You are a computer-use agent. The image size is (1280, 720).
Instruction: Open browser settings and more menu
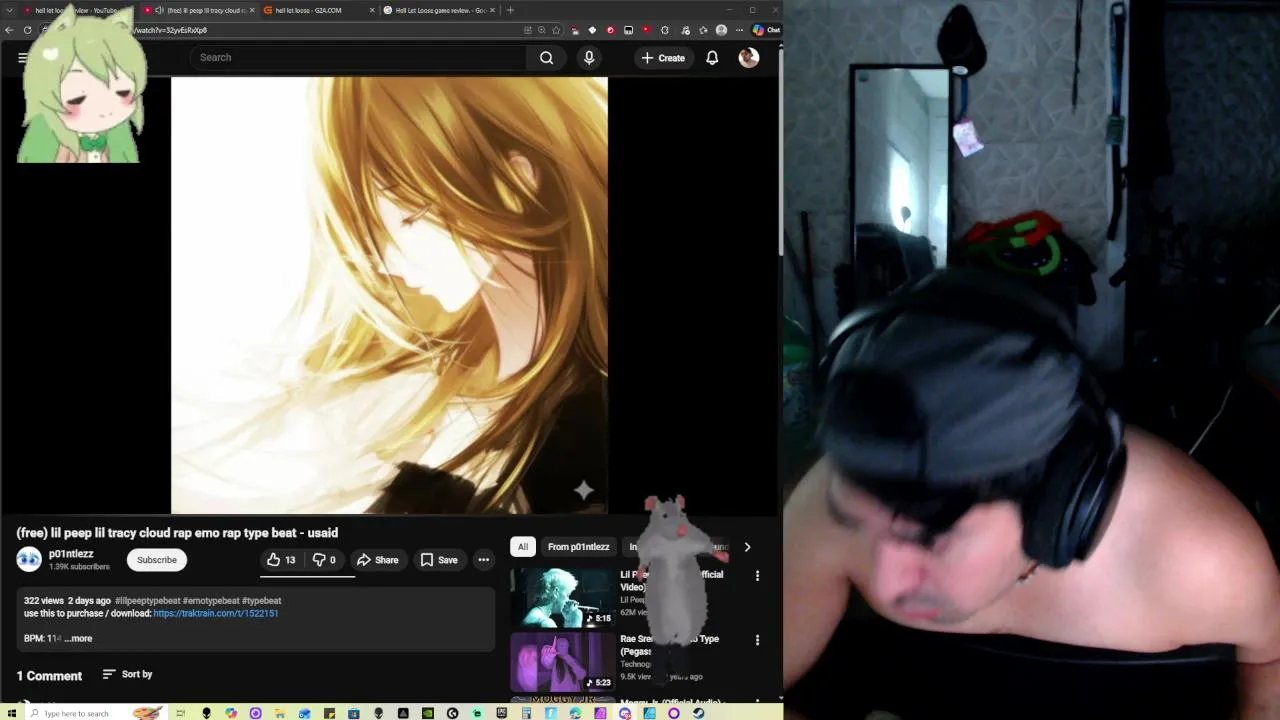coord(739,30)
